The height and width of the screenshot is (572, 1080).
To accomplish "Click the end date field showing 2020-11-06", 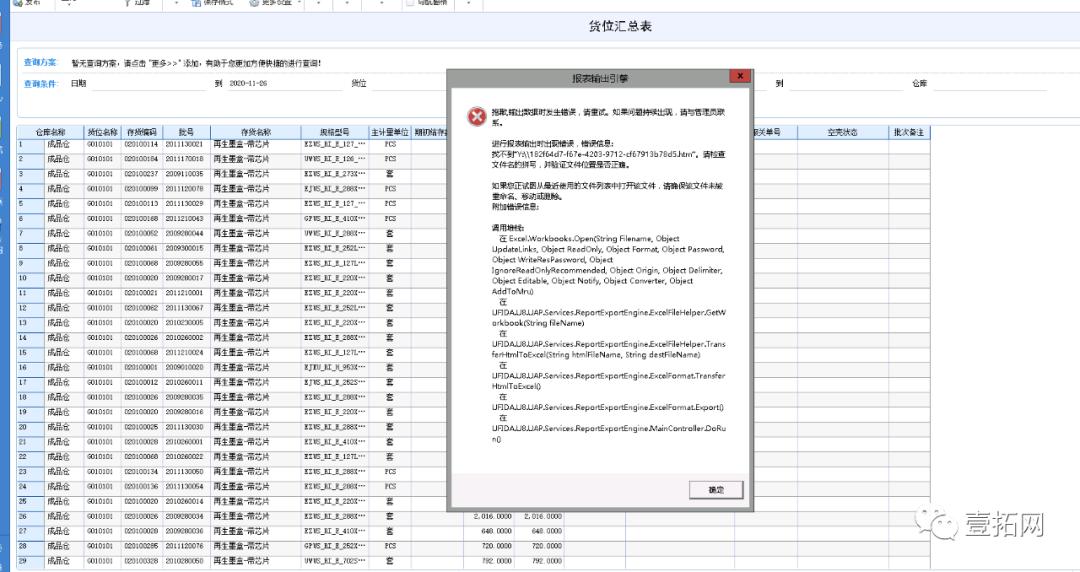I will (x=285, y=83).
